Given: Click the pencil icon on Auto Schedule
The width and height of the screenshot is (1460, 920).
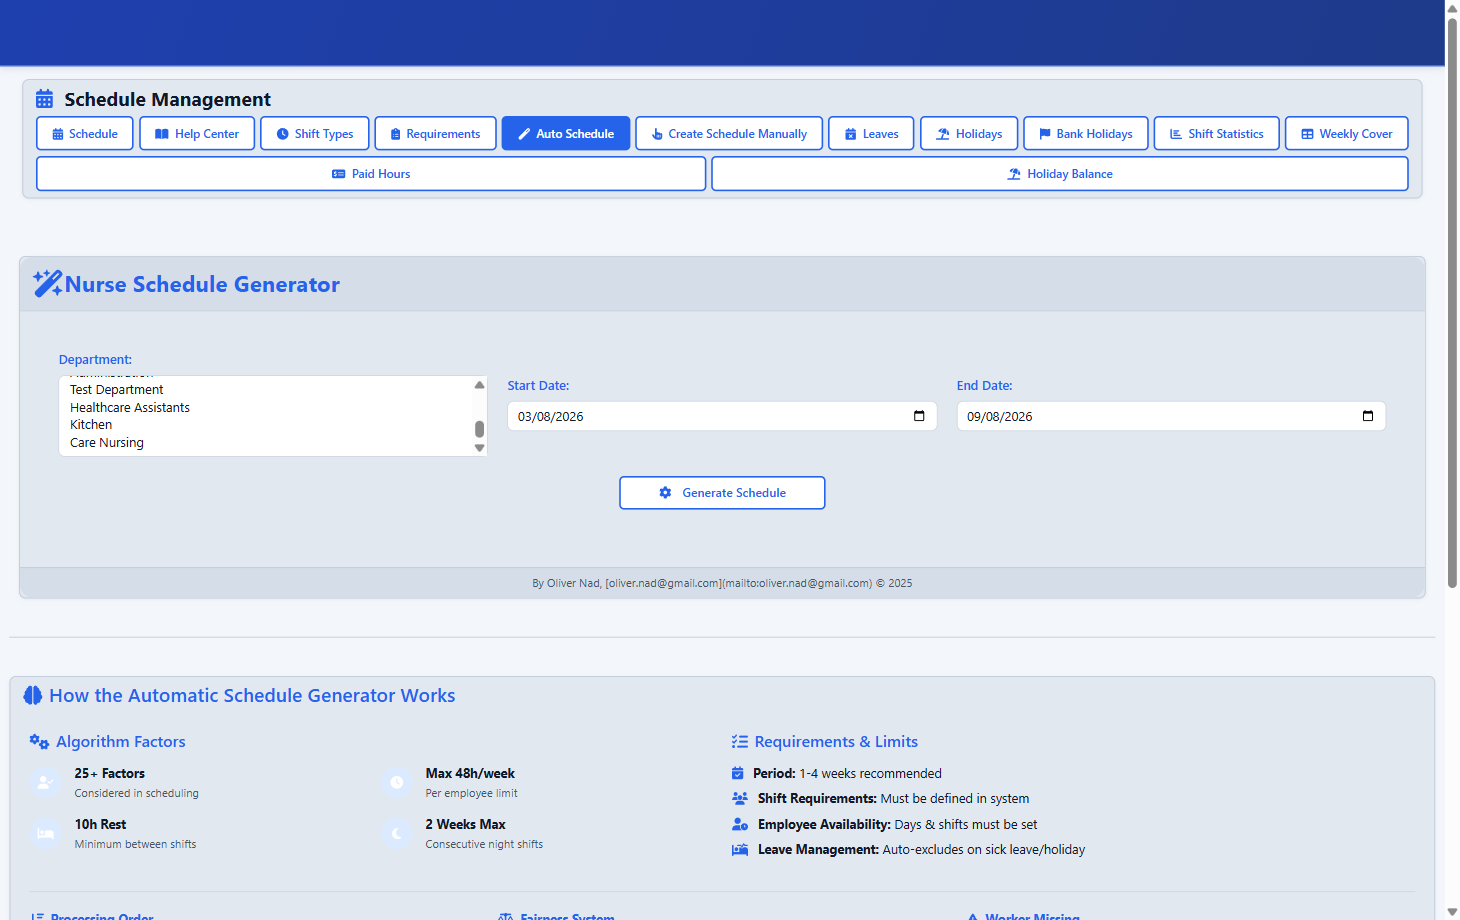Looking at the screenshot, I should [524, 134].
